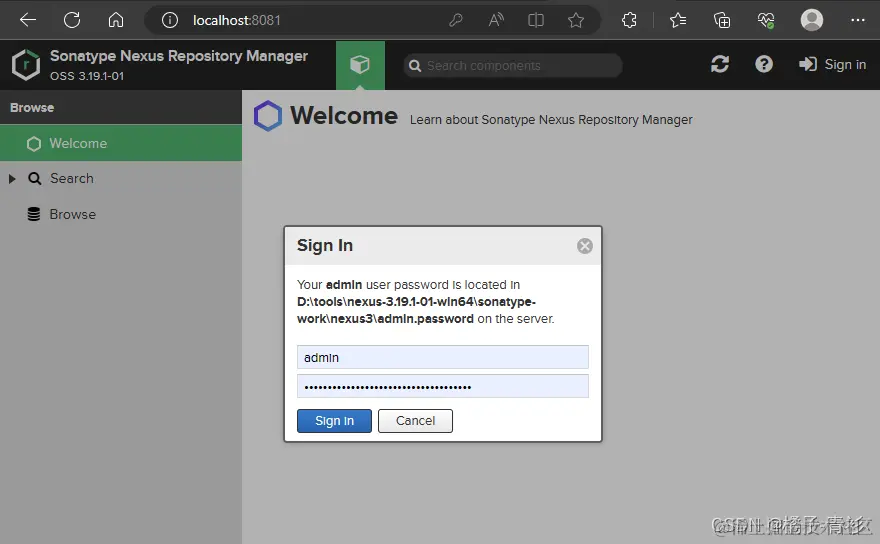Go back with the browser back arrow
Image resolution: width=880 pixels, height=544 pixels.
(28, 20)
